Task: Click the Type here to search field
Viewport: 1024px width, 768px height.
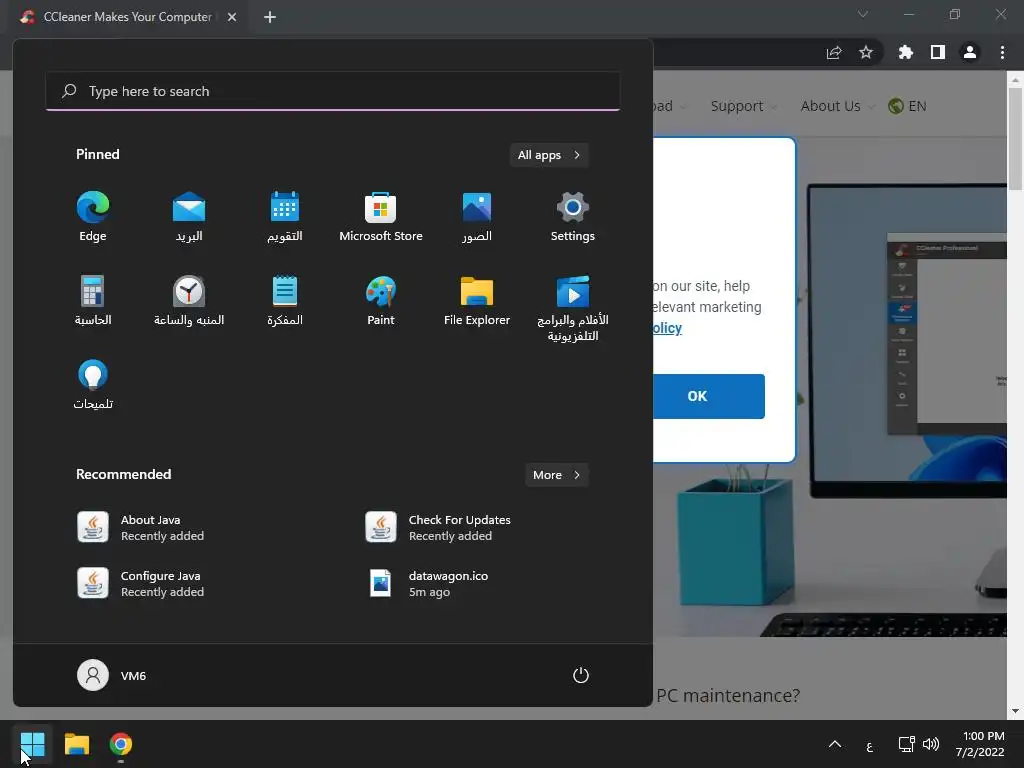Action: [332, 91]
